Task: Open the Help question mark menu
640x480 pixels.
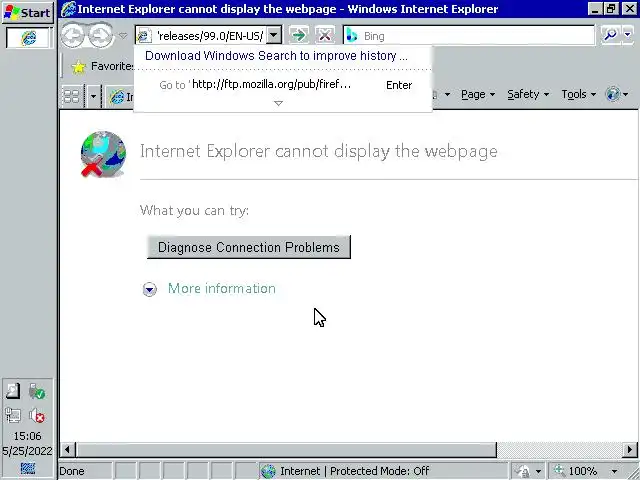Action: (617, 94)
